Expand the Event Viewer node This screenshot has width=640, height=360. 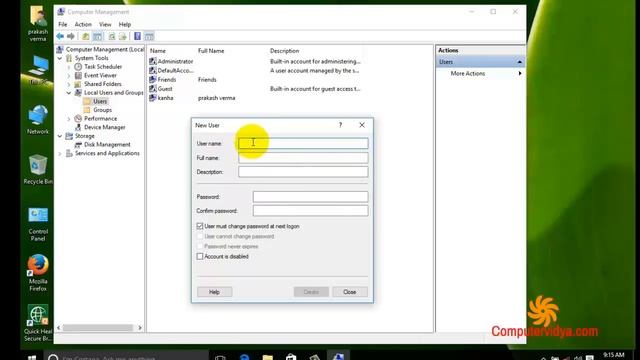point(69,75)
